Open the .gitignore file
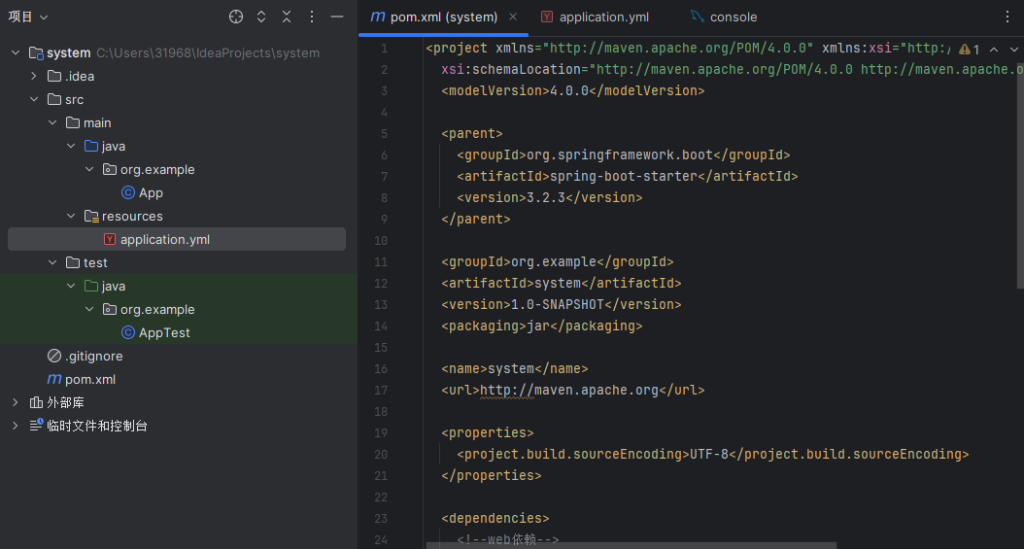 [x=93, y=356]
